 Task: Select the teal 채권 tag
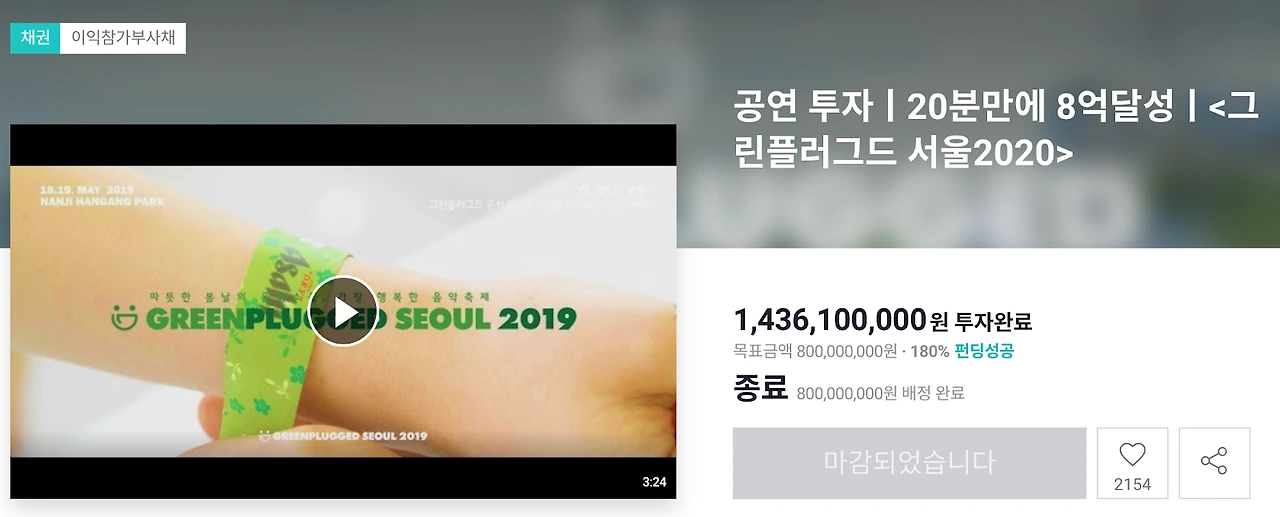(x=35, y=38)
